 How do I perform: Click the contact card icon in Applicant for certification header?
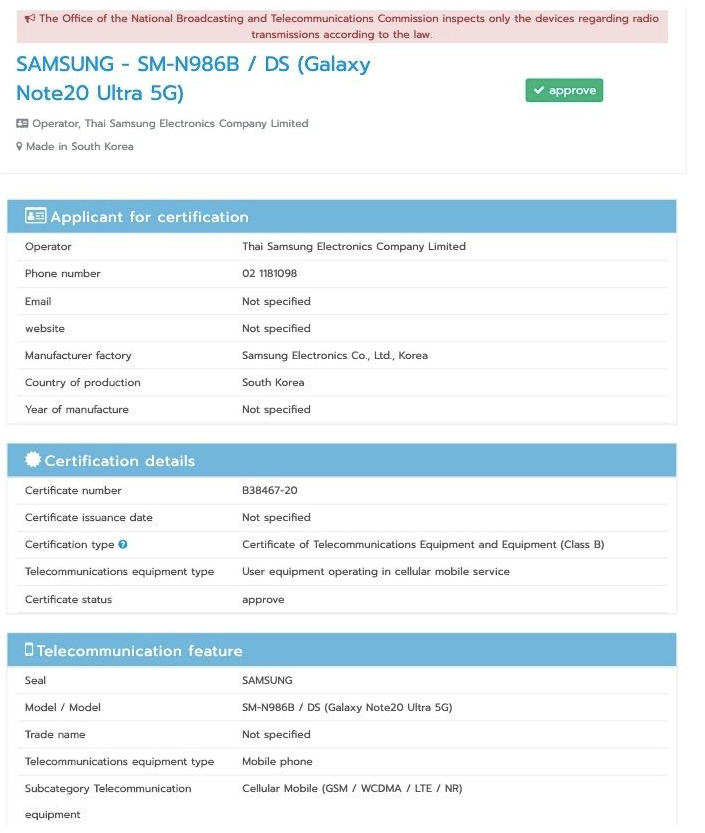tap(35, 216)
